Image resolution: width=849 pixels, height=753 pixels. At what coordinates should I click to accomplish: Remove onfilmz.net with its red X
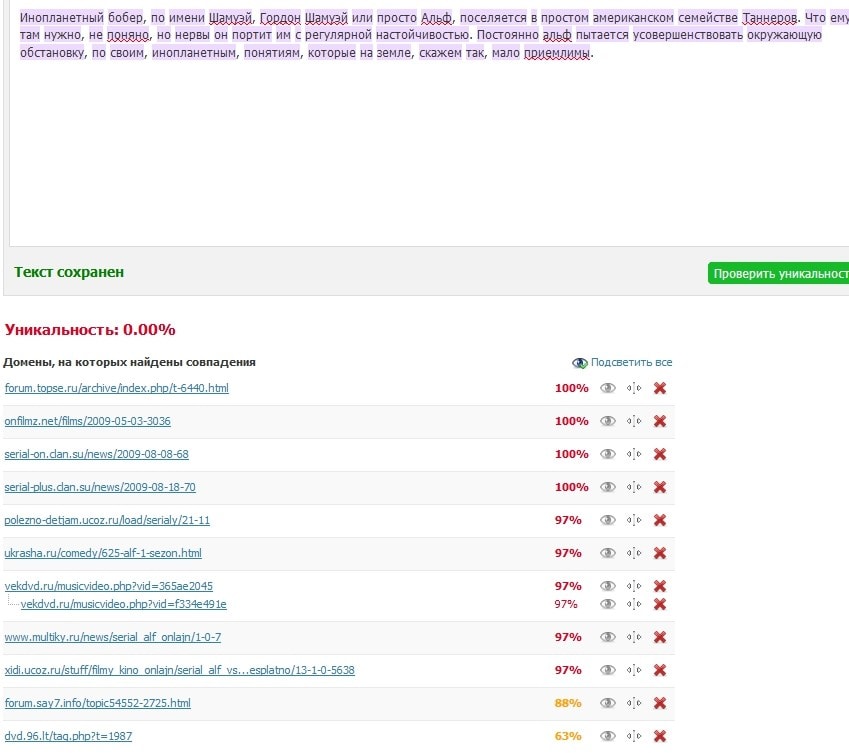(659, 421)
